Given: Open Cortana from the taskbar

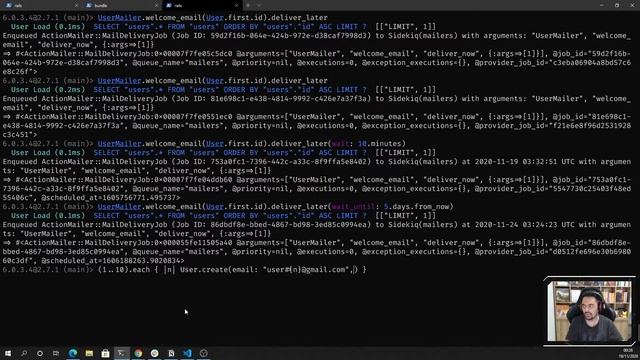Looking at the screenshot, I should (x=40, y=353).
